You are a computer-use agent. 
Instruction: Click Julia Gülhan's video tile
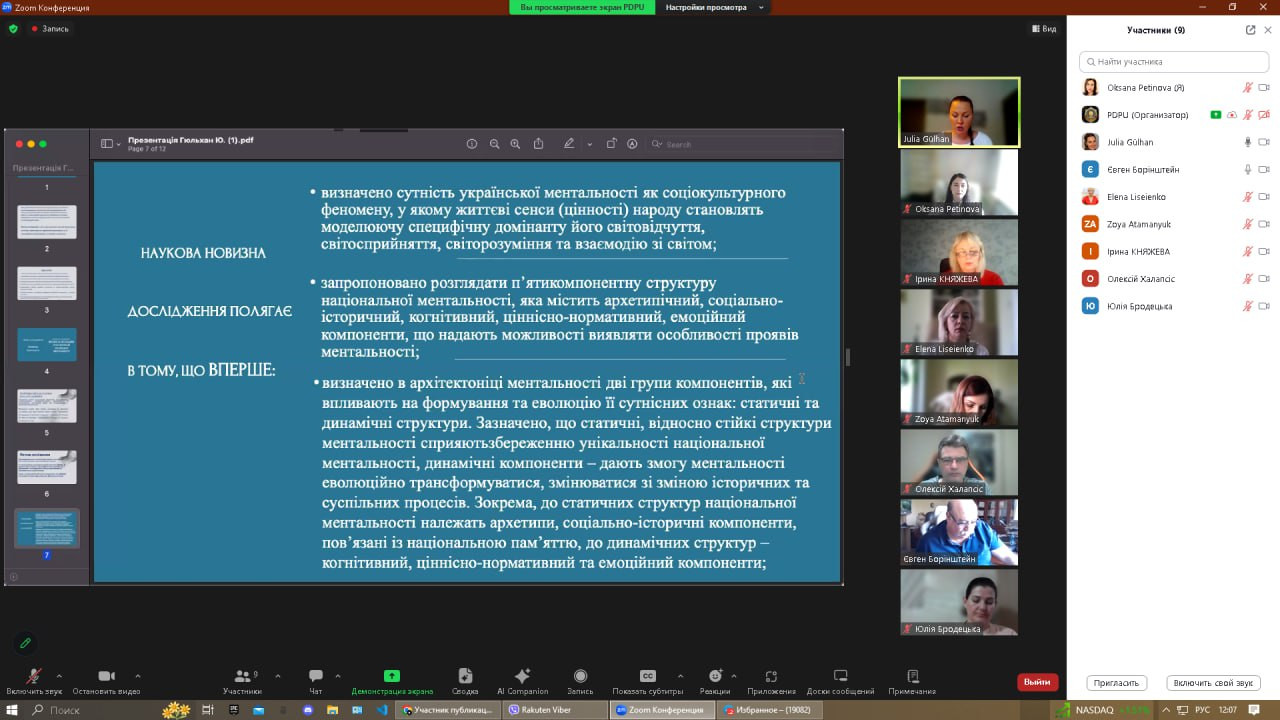click(x=959, y=112)
